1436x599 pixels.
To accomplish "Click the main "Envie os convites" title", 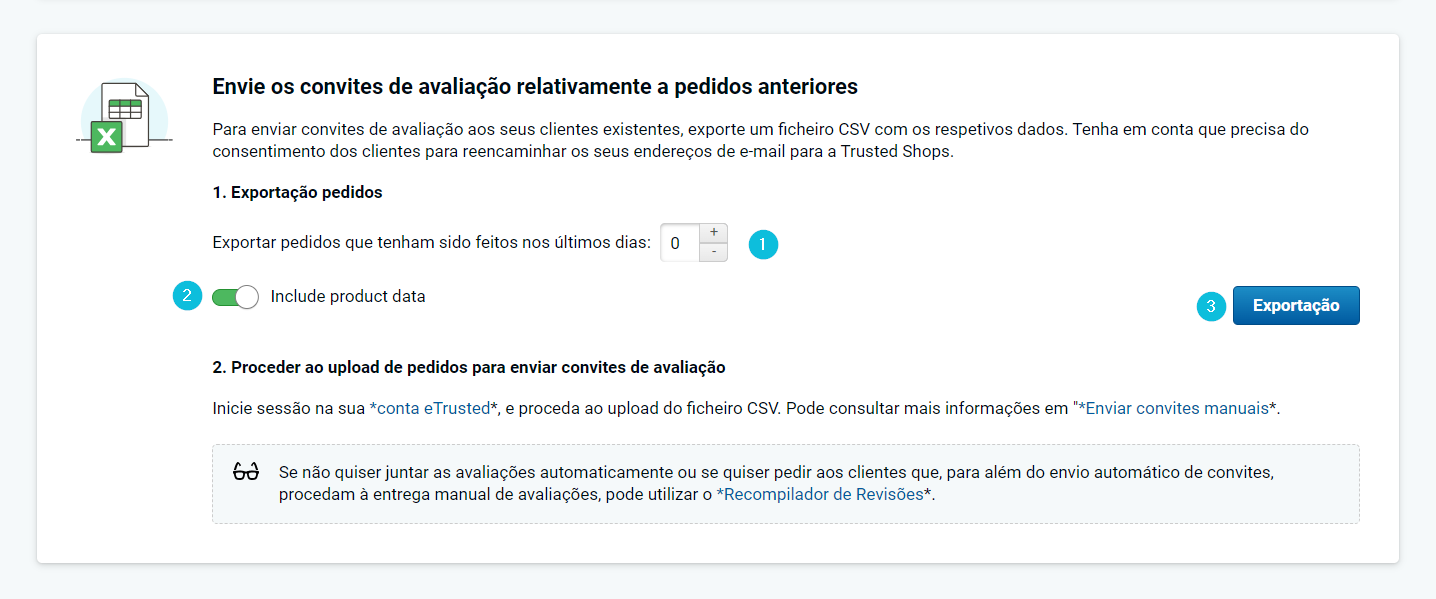I will tap(535, 87).
